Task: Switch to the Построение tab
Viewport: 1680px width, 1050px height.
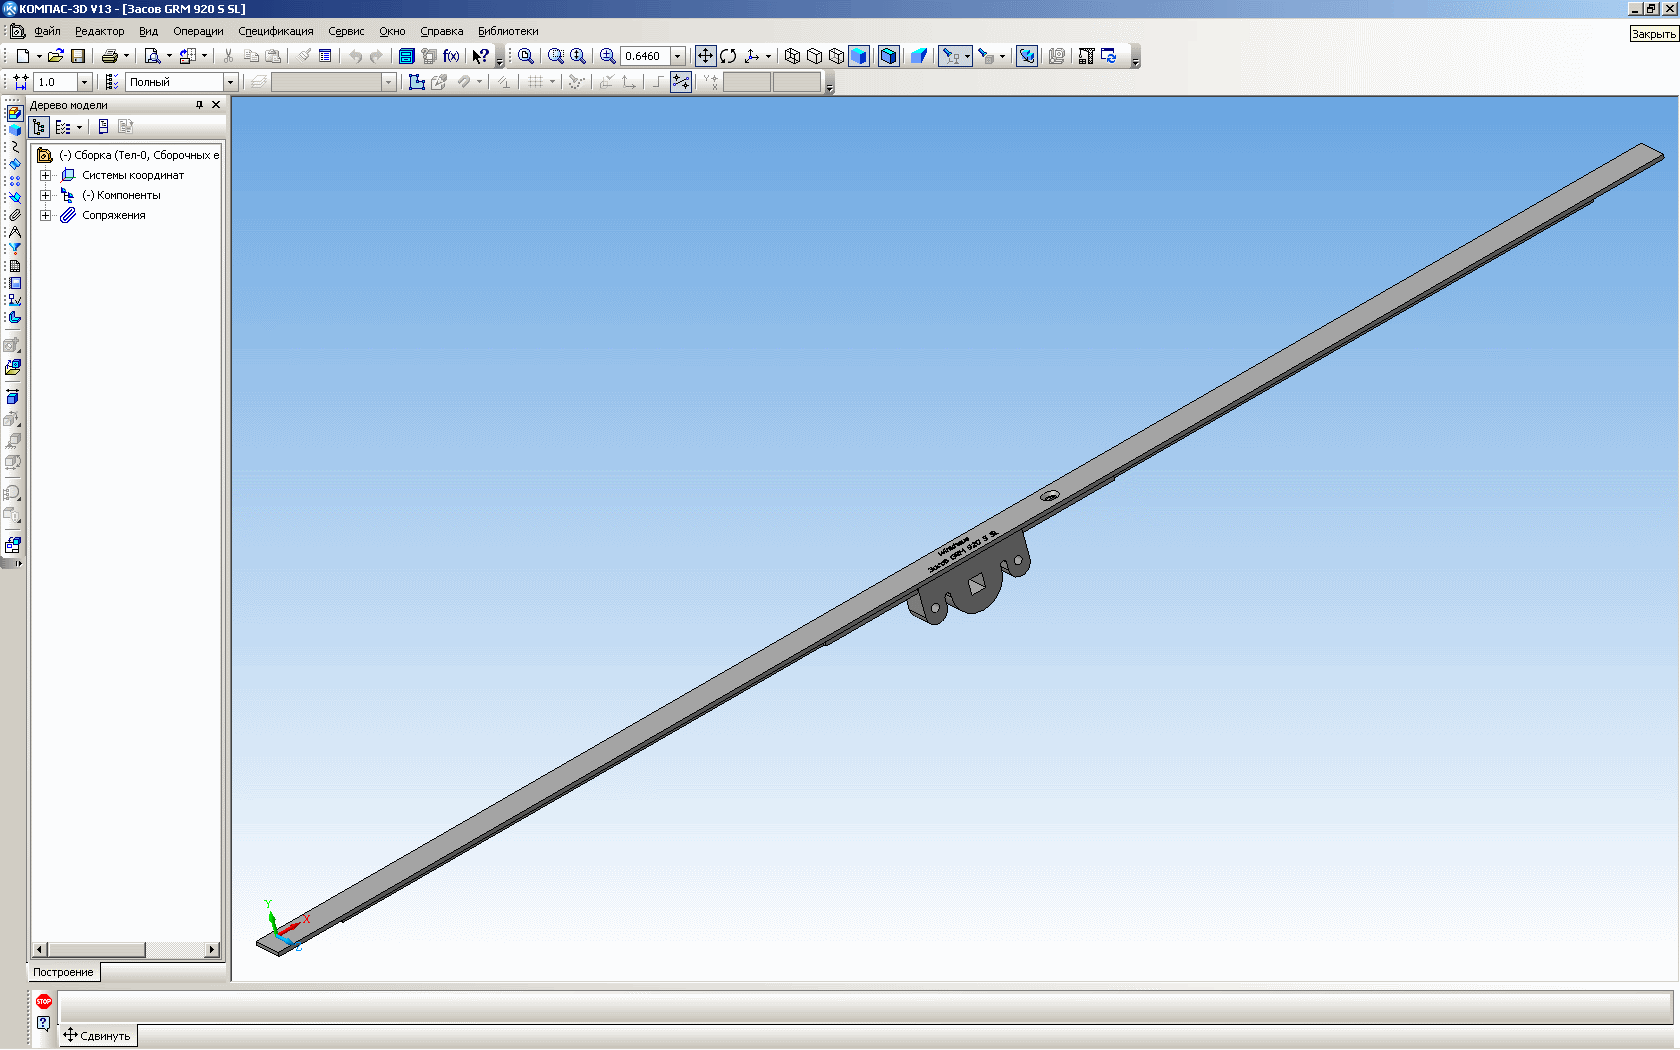Action: point(63,972)
